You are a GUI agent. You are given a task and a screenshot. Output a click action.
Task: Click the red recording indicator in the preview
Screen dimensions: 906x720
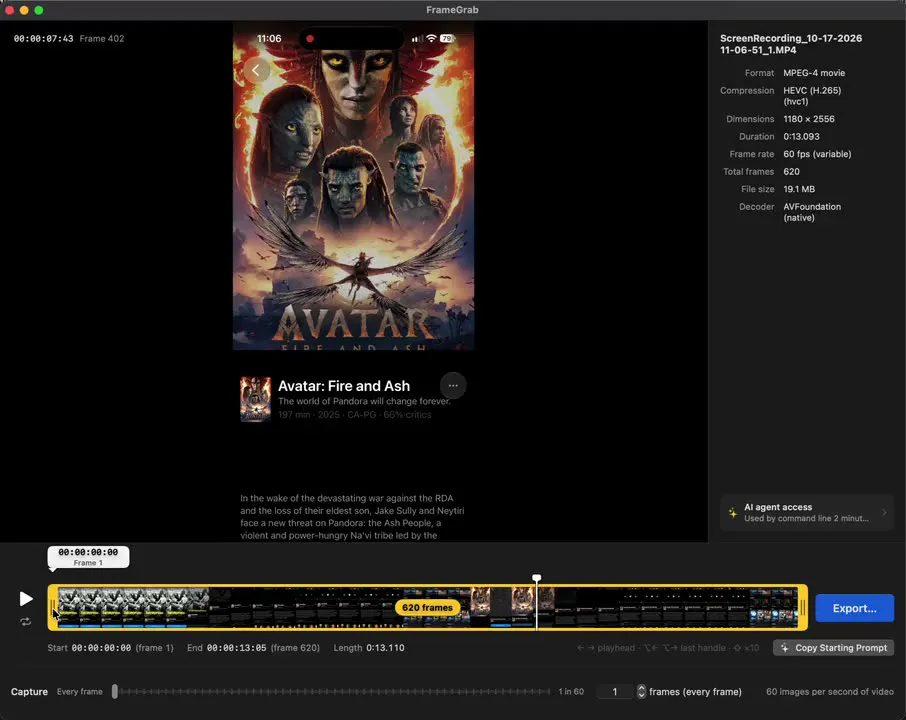coord(310,39)
